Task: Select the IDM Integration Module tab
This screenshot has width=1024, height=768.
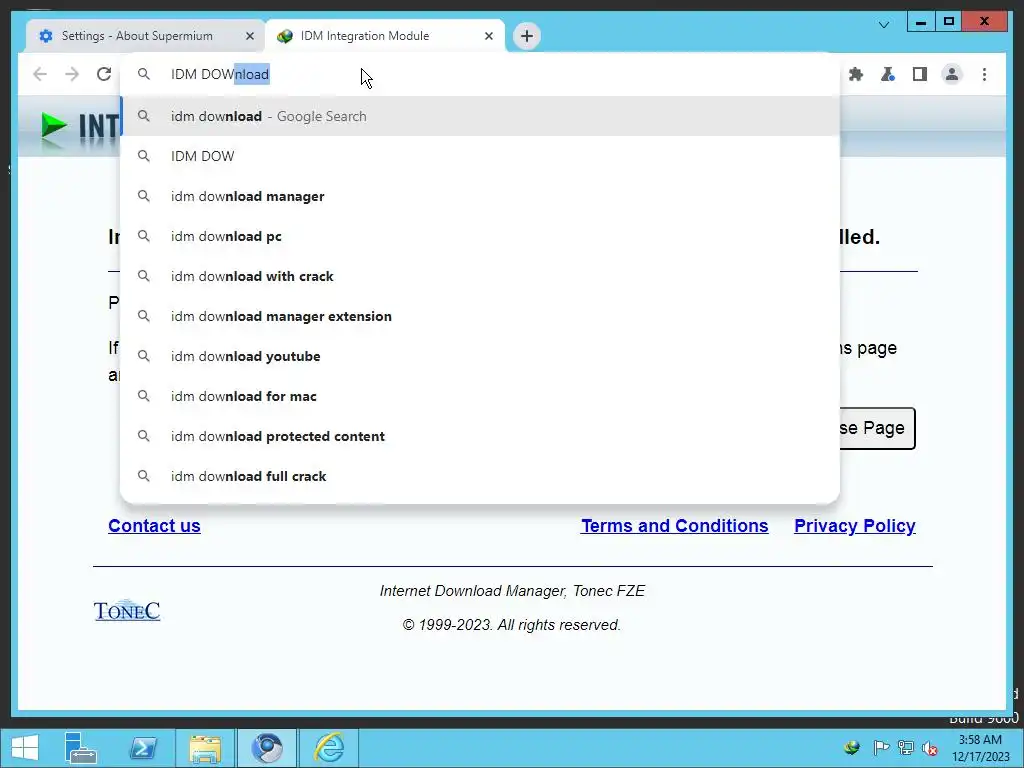Action: pyautogui.click(x=384, y=36)
